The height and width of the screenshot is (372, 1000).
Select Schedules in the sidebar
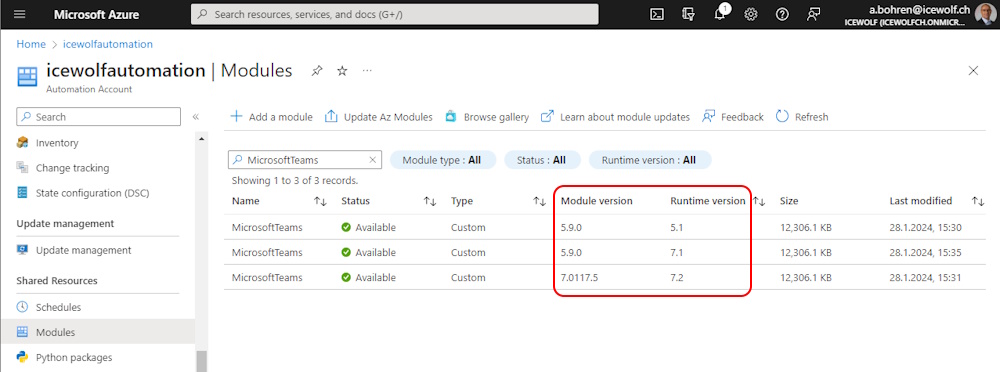[59, 307]
